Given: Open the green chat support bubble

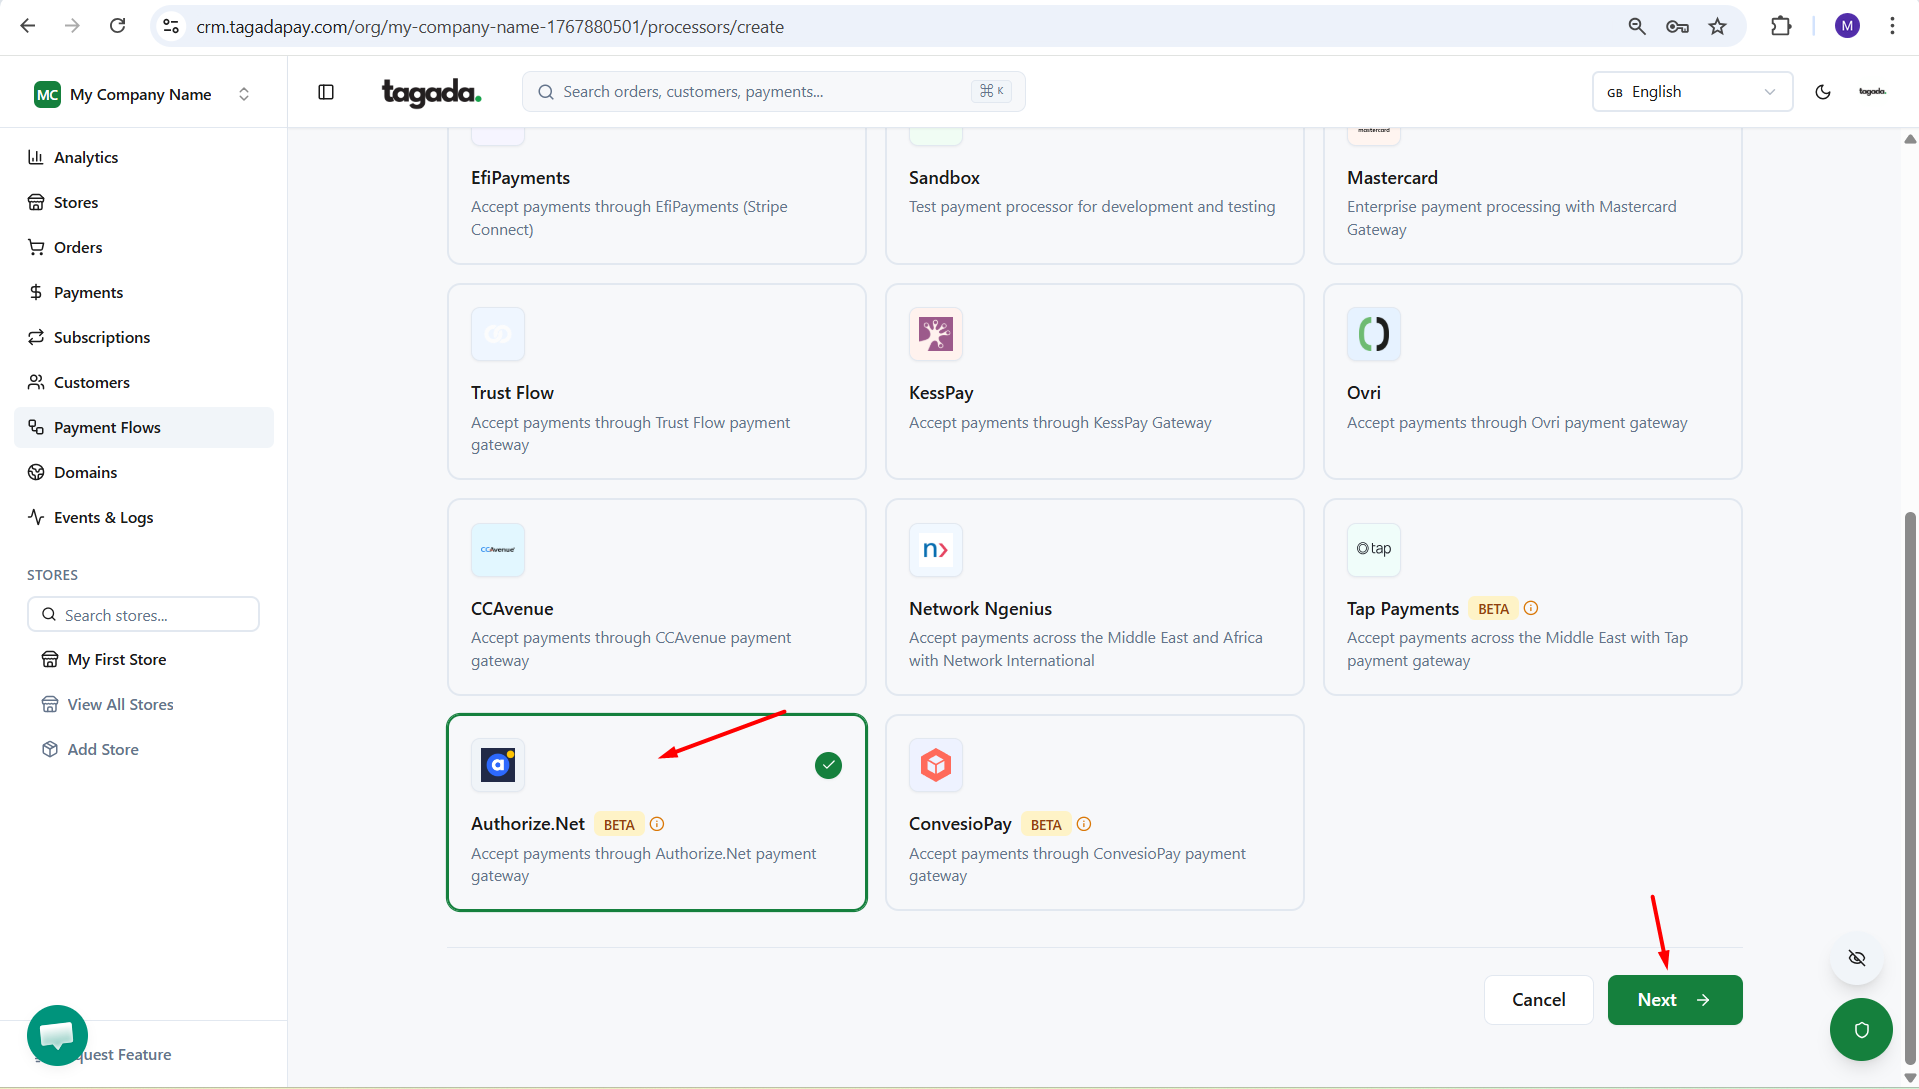Looking at the screenshot, I should pos(57,1035).
